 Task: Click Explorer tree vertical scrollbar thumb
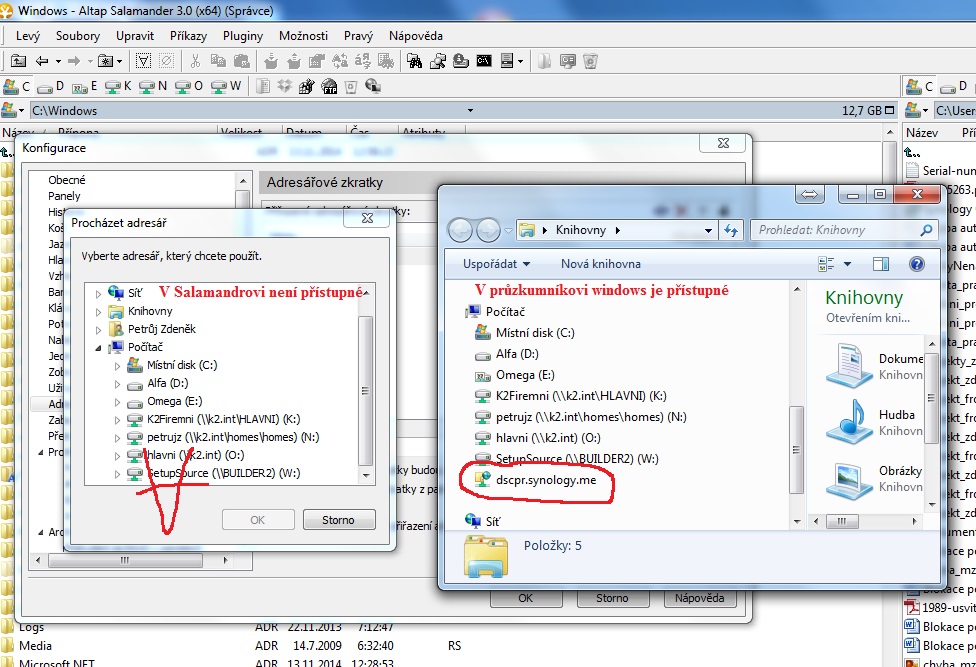[x=797, y=449]
